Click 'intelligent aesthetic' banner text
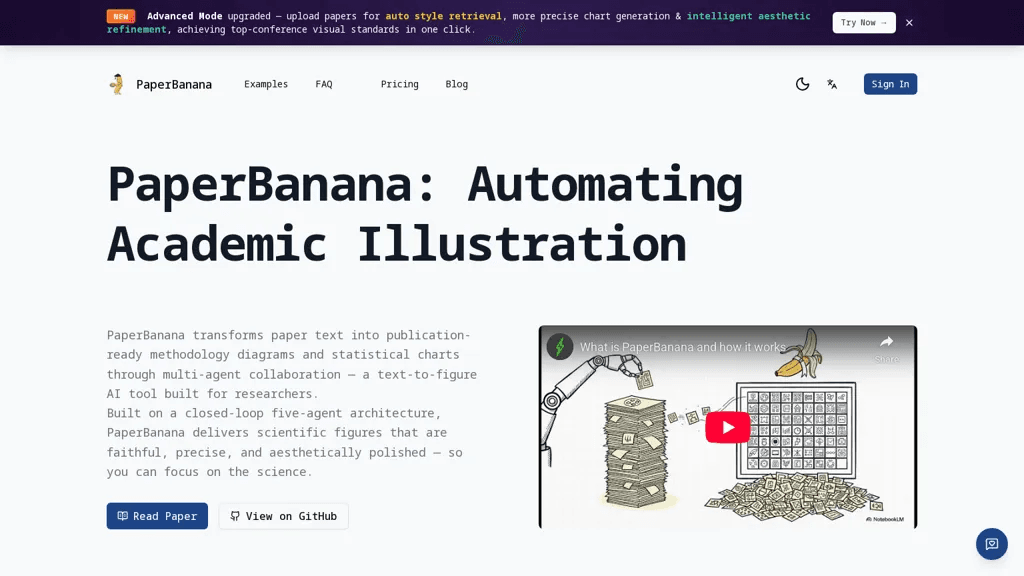 pyautogui.click(x=748, y=16)
